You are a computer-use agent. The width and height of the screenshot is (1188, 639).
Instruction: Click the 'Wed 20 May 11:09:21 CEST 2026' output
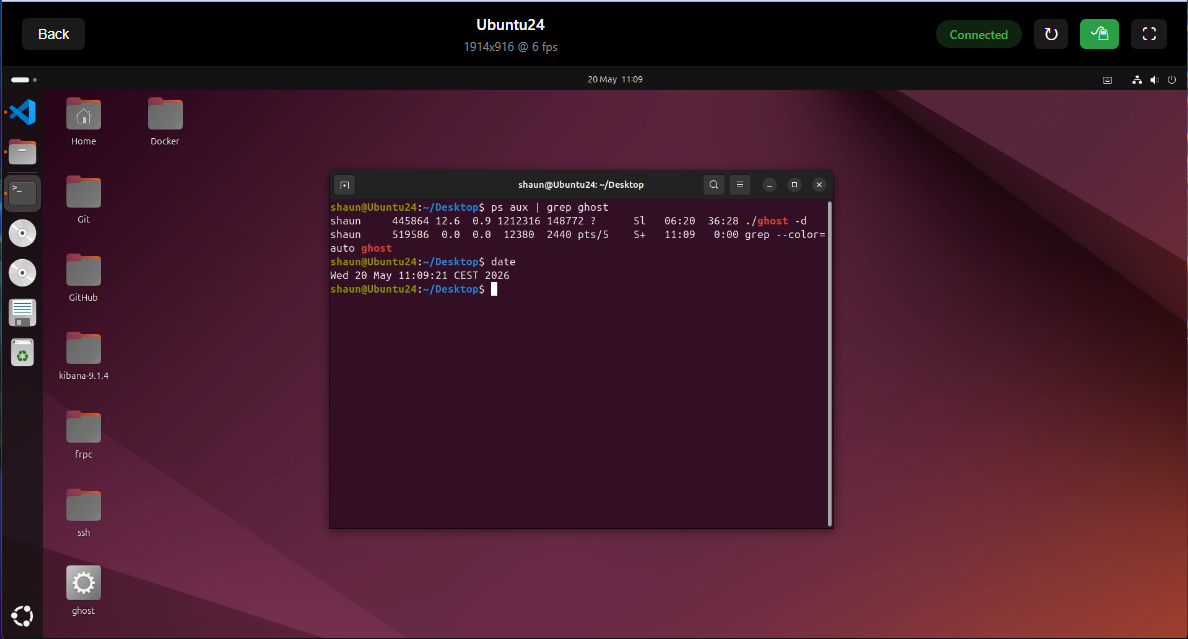pos(420,276)
